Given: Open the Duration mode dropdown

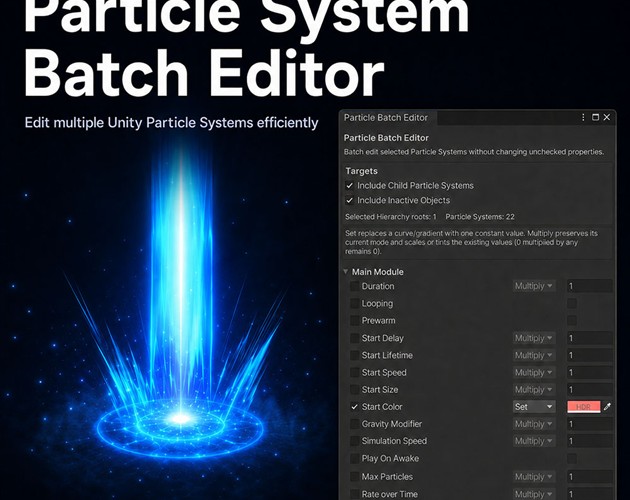Looking at the screenshot, I should 534,286.
